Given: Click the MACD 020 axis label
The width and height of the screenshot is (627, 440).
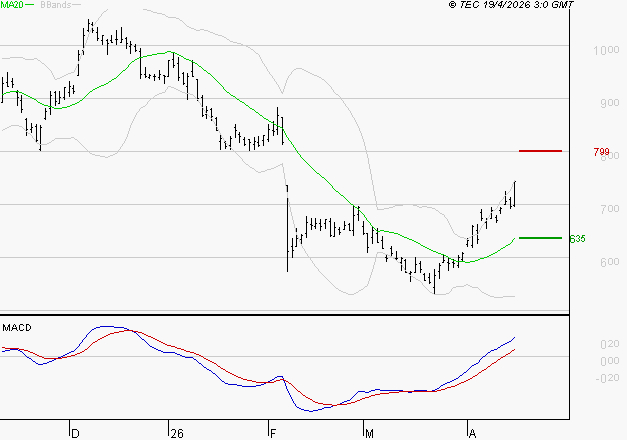Looking at the screenshot, I should click(609, 344).
